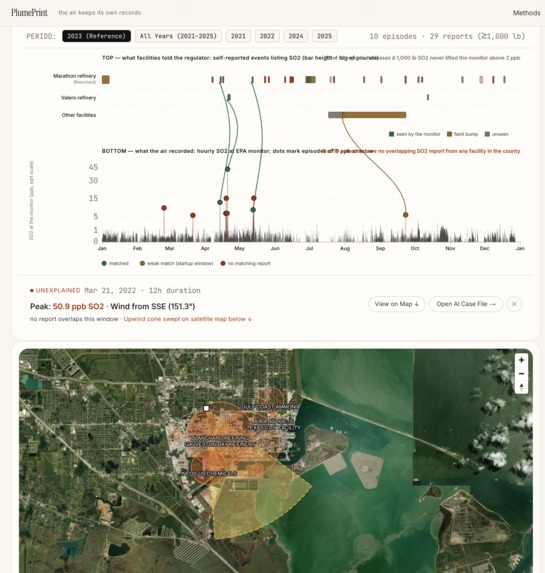This screenshot has width=545, height=573.
Task: Select the mid-May green matched dot
Action: click(x=253, y=210)
